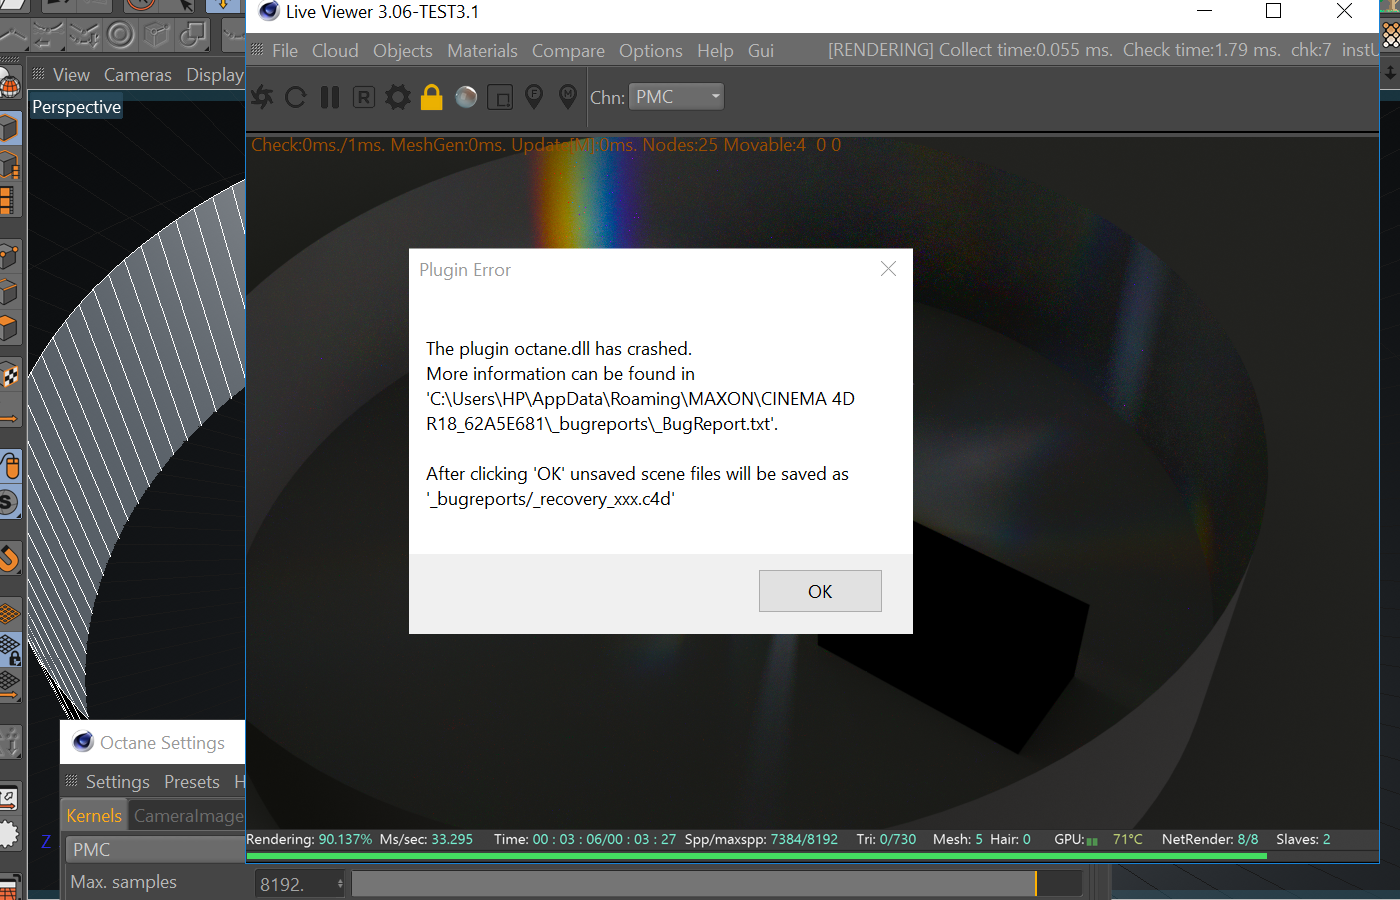Select the Model mode cube icon
The width and height of the screenshot is (1400, 900).
9,128
